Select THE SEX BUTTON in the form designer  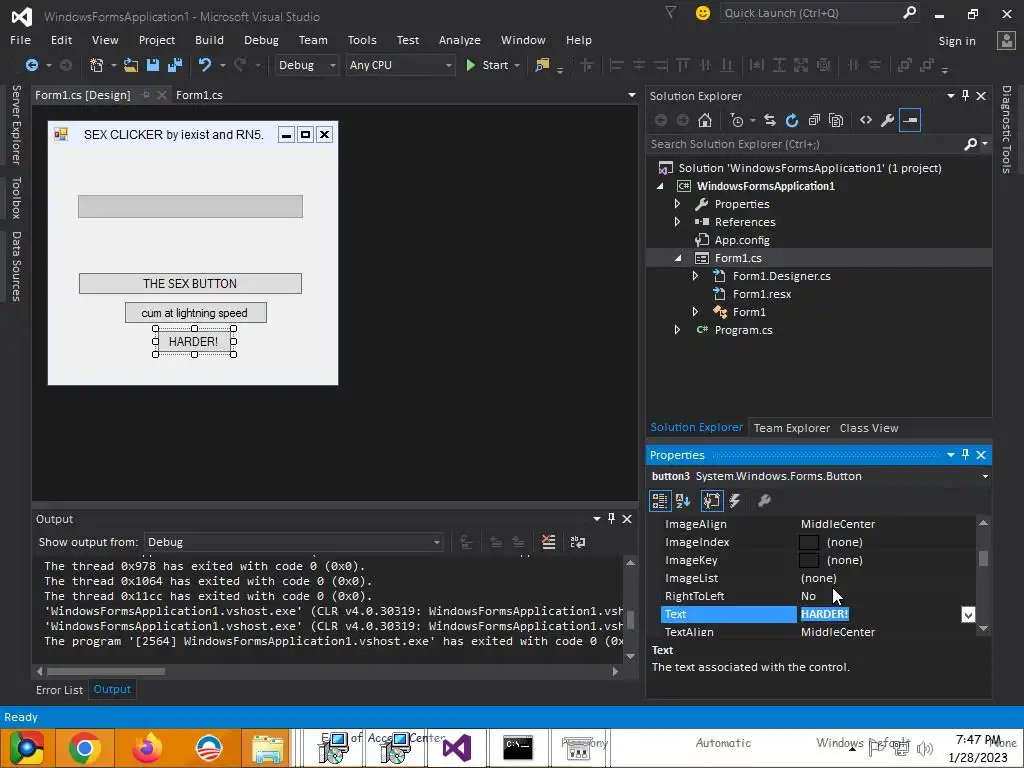[x=190, y=283]
